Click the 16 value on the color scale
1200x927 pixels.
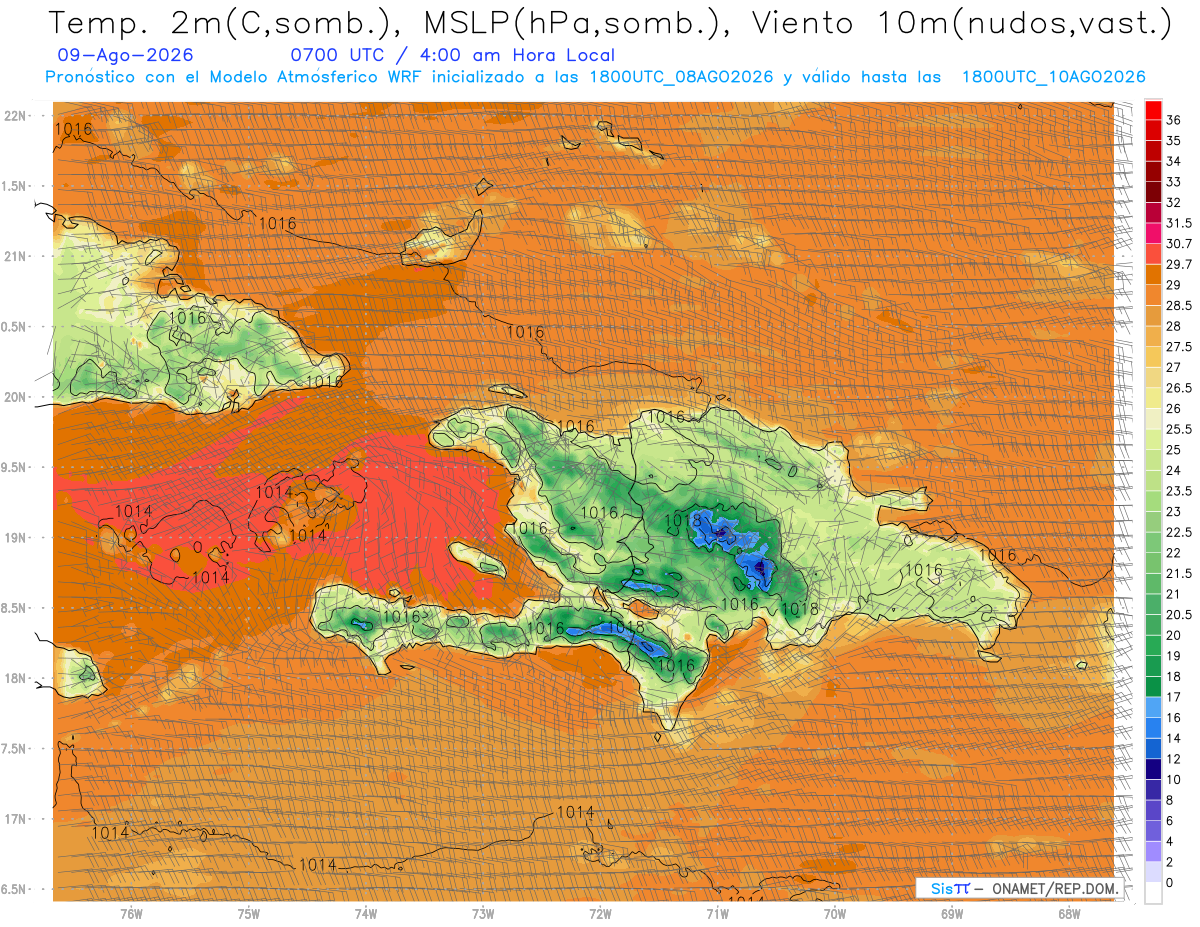click(x=1174, y=717)
